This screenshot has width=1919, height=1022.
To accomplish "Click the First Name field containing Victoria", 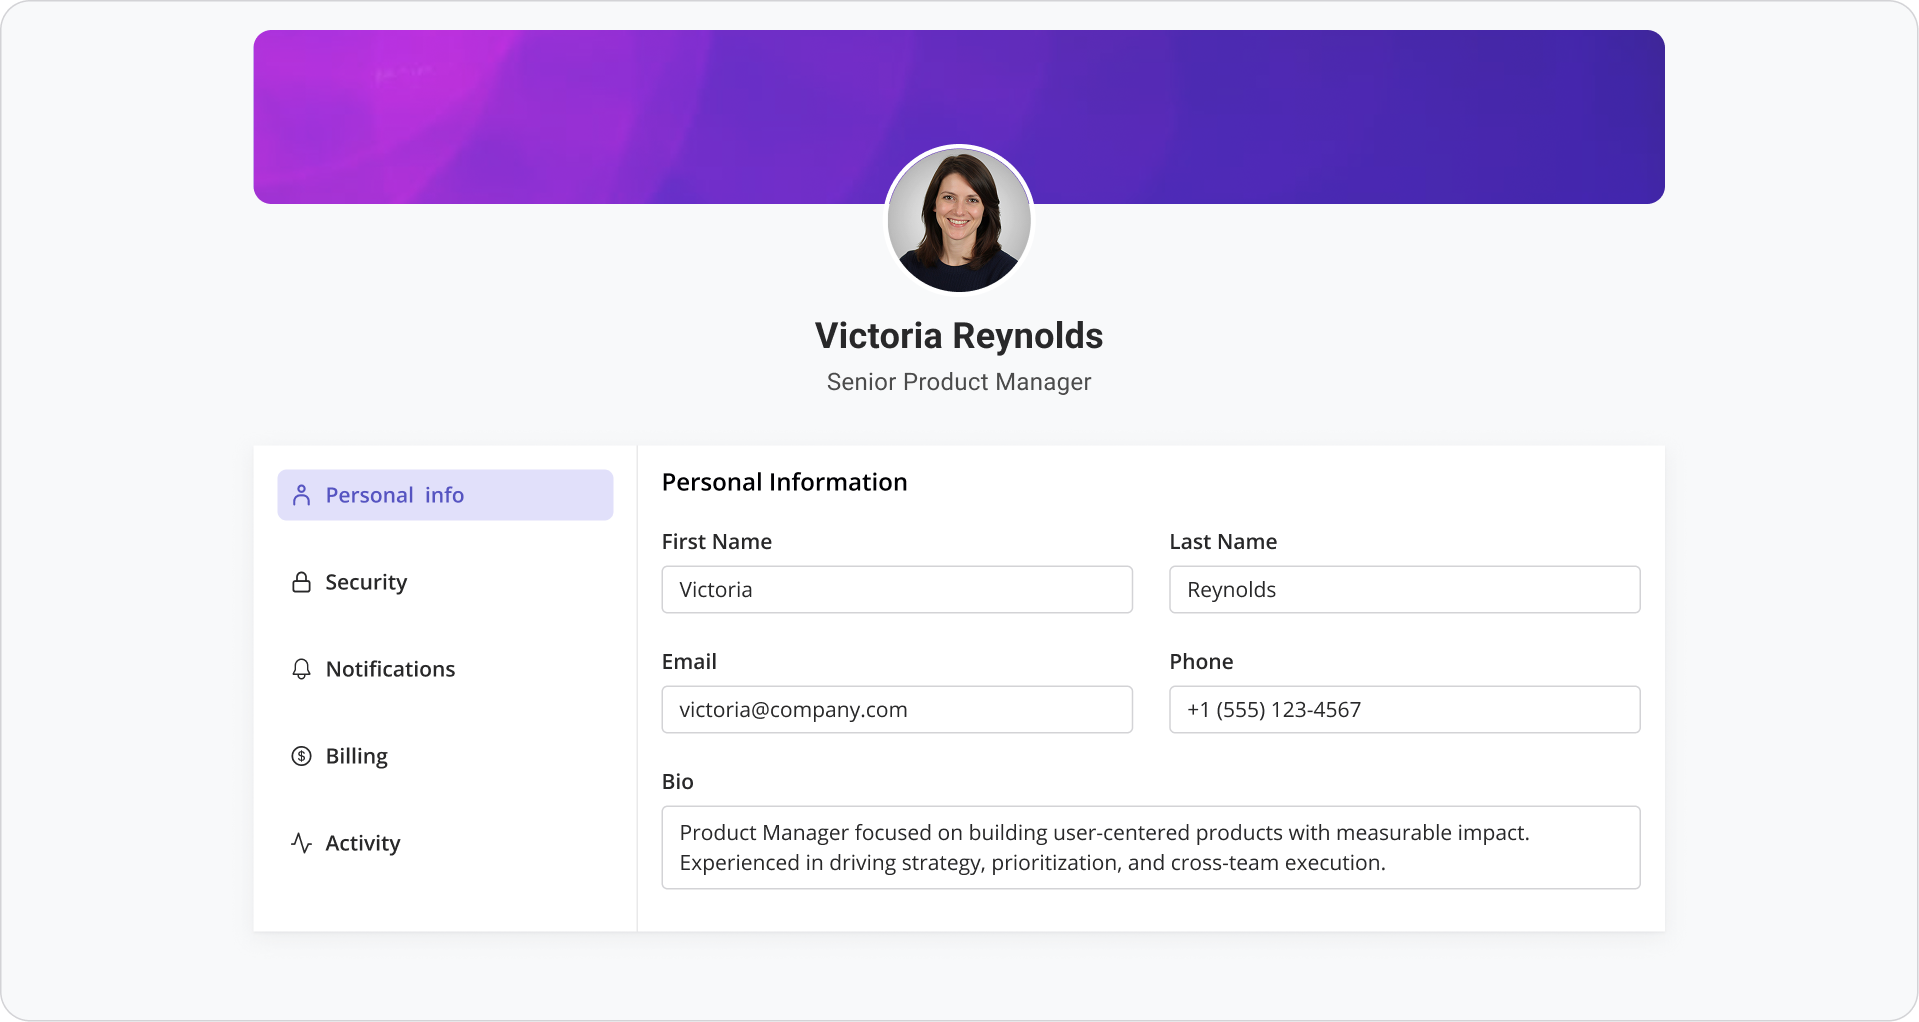I will click(x=896, y=590).
